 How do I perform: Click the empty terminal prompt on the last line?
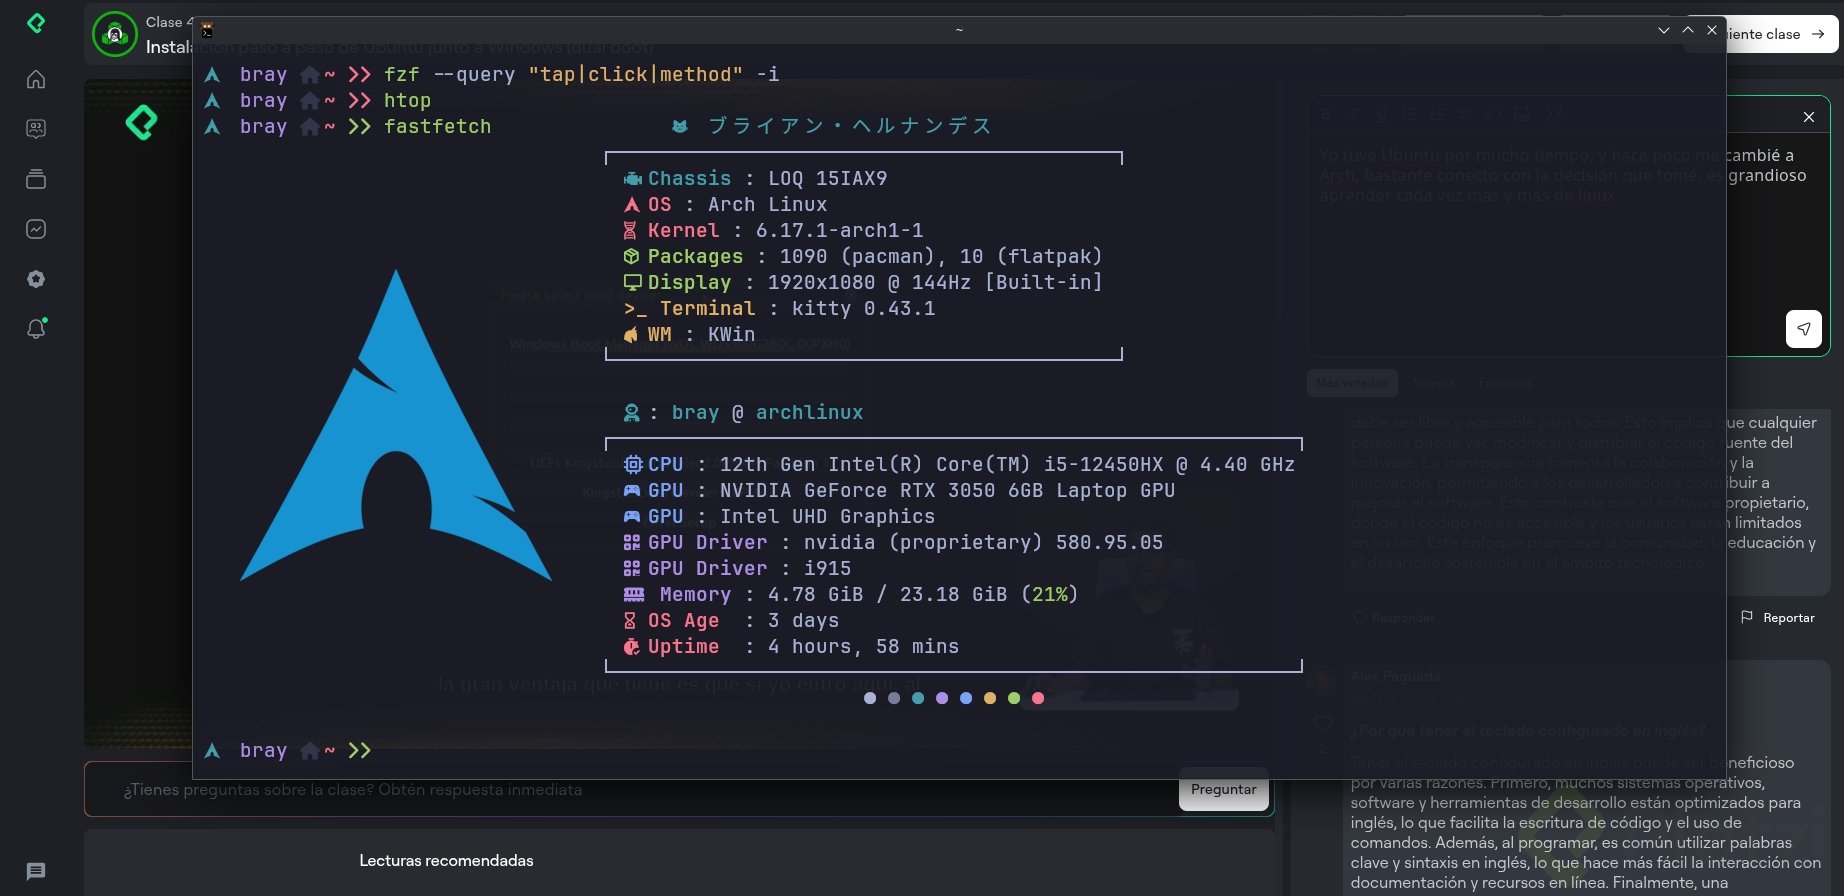(288, 751)
